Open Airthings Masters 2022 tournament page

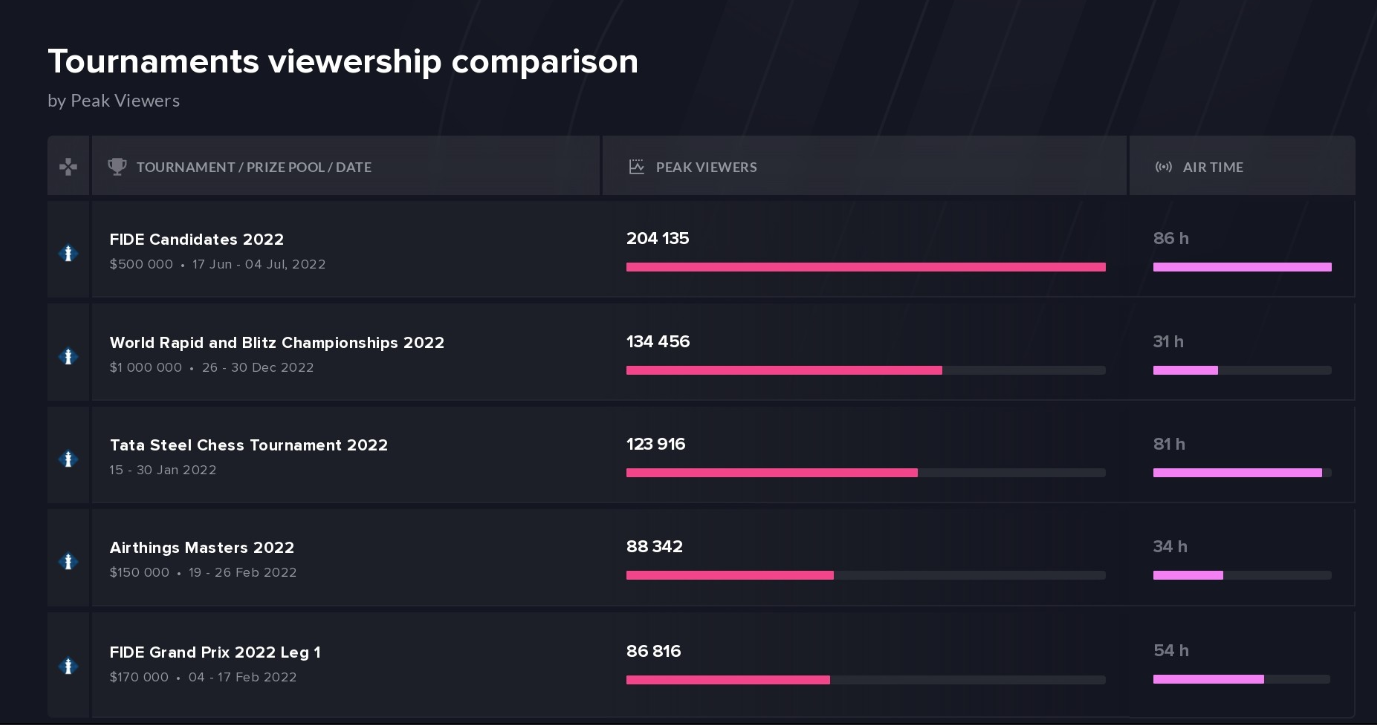202,548
